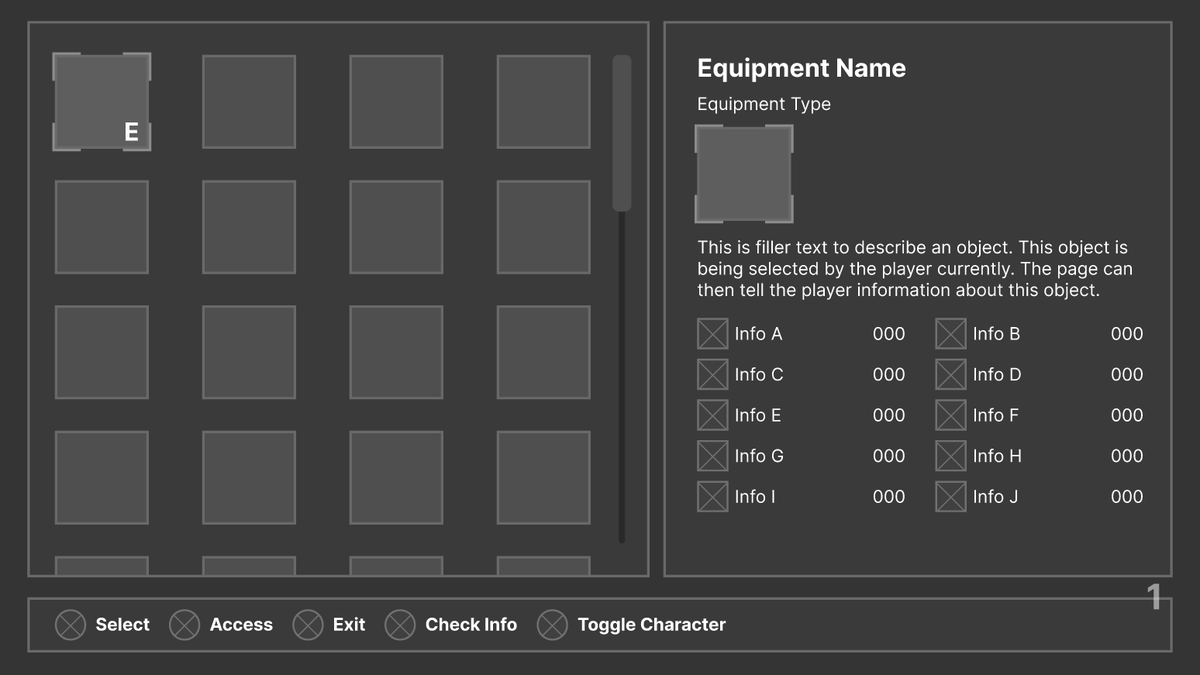Click the equipment preview image under Equipment Type
Screen dimensions: 1200x675
(744, 174)
